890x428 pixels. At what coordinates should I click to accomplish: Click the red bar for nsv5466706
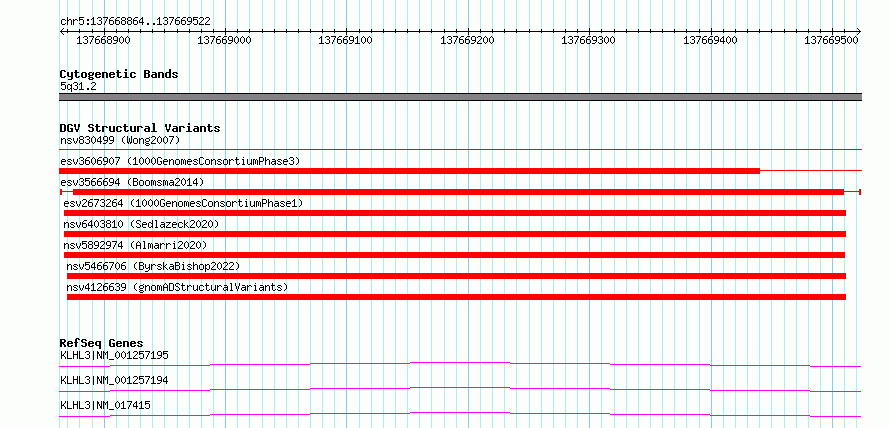(x=456, y=276)
